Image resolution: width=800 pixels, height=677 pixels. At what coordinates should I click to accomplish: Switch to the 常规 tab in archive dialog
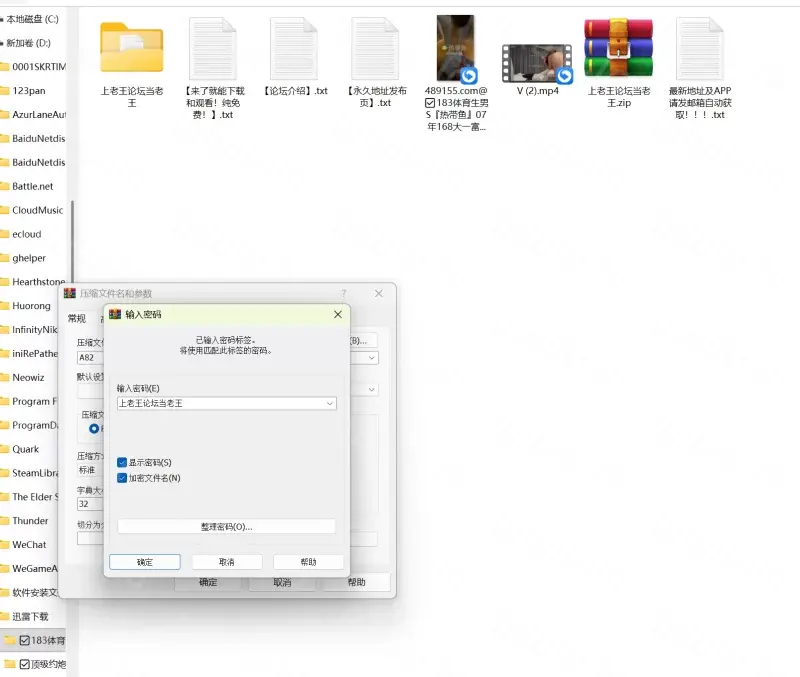(x=76, y=318)
